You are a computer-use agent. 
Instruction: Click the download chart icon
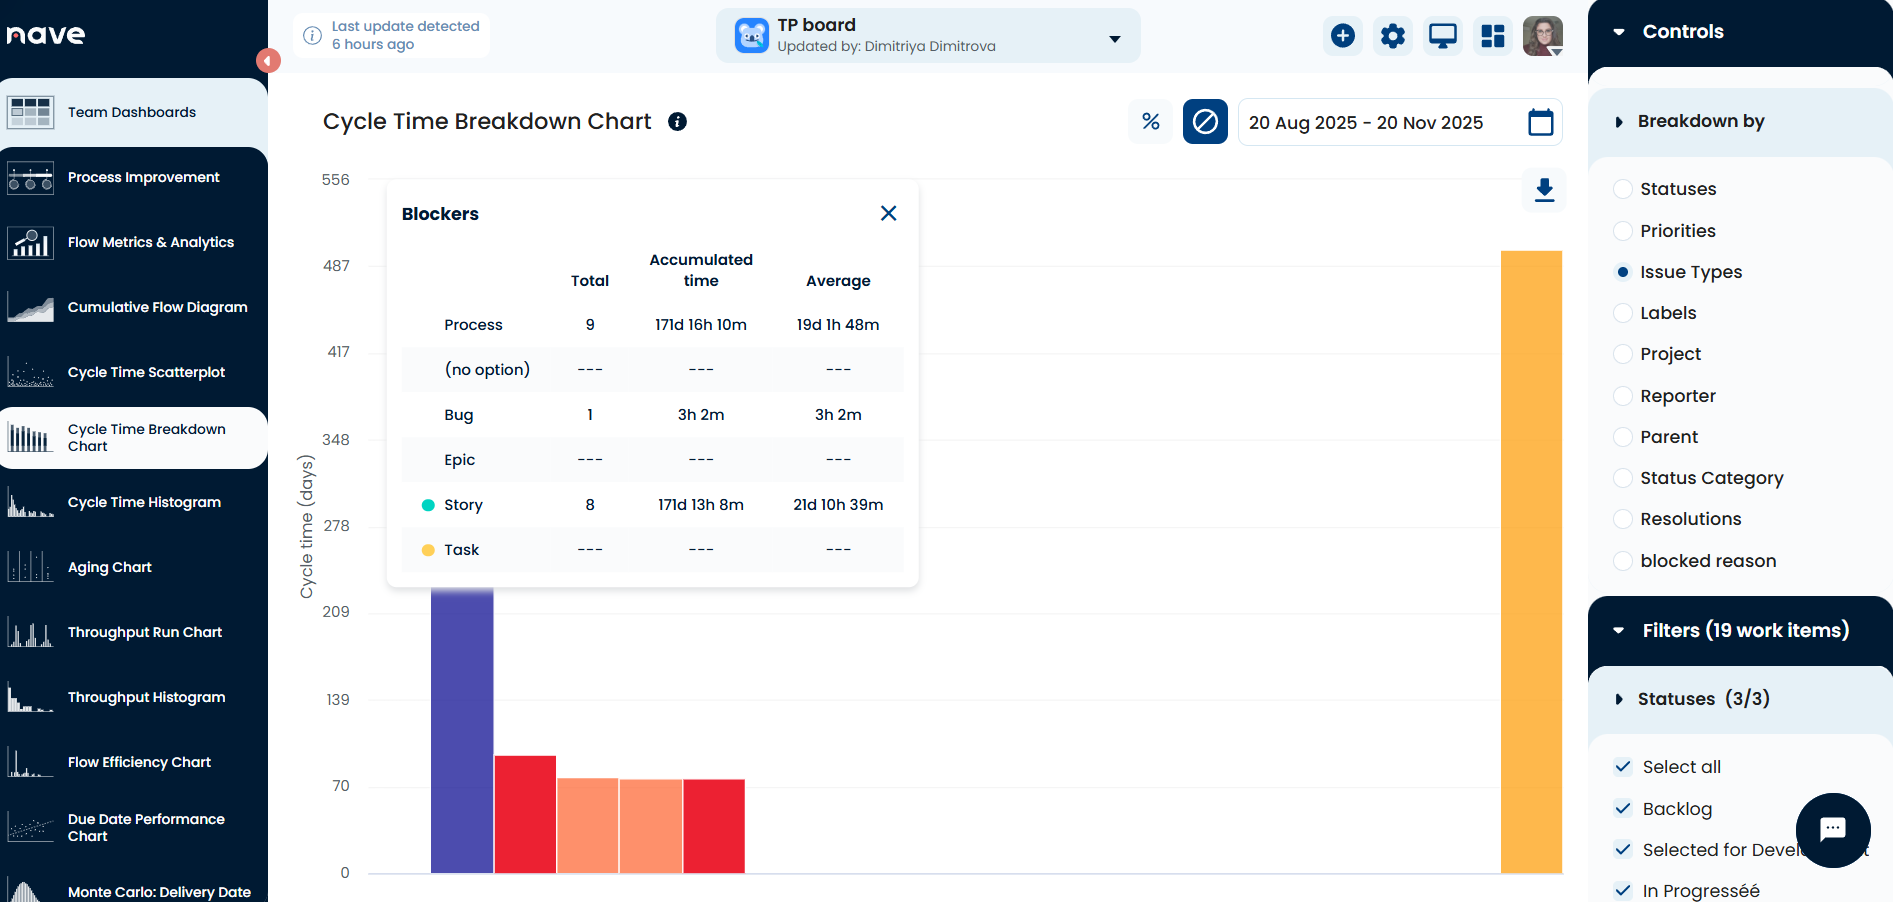coord(1544,190)
